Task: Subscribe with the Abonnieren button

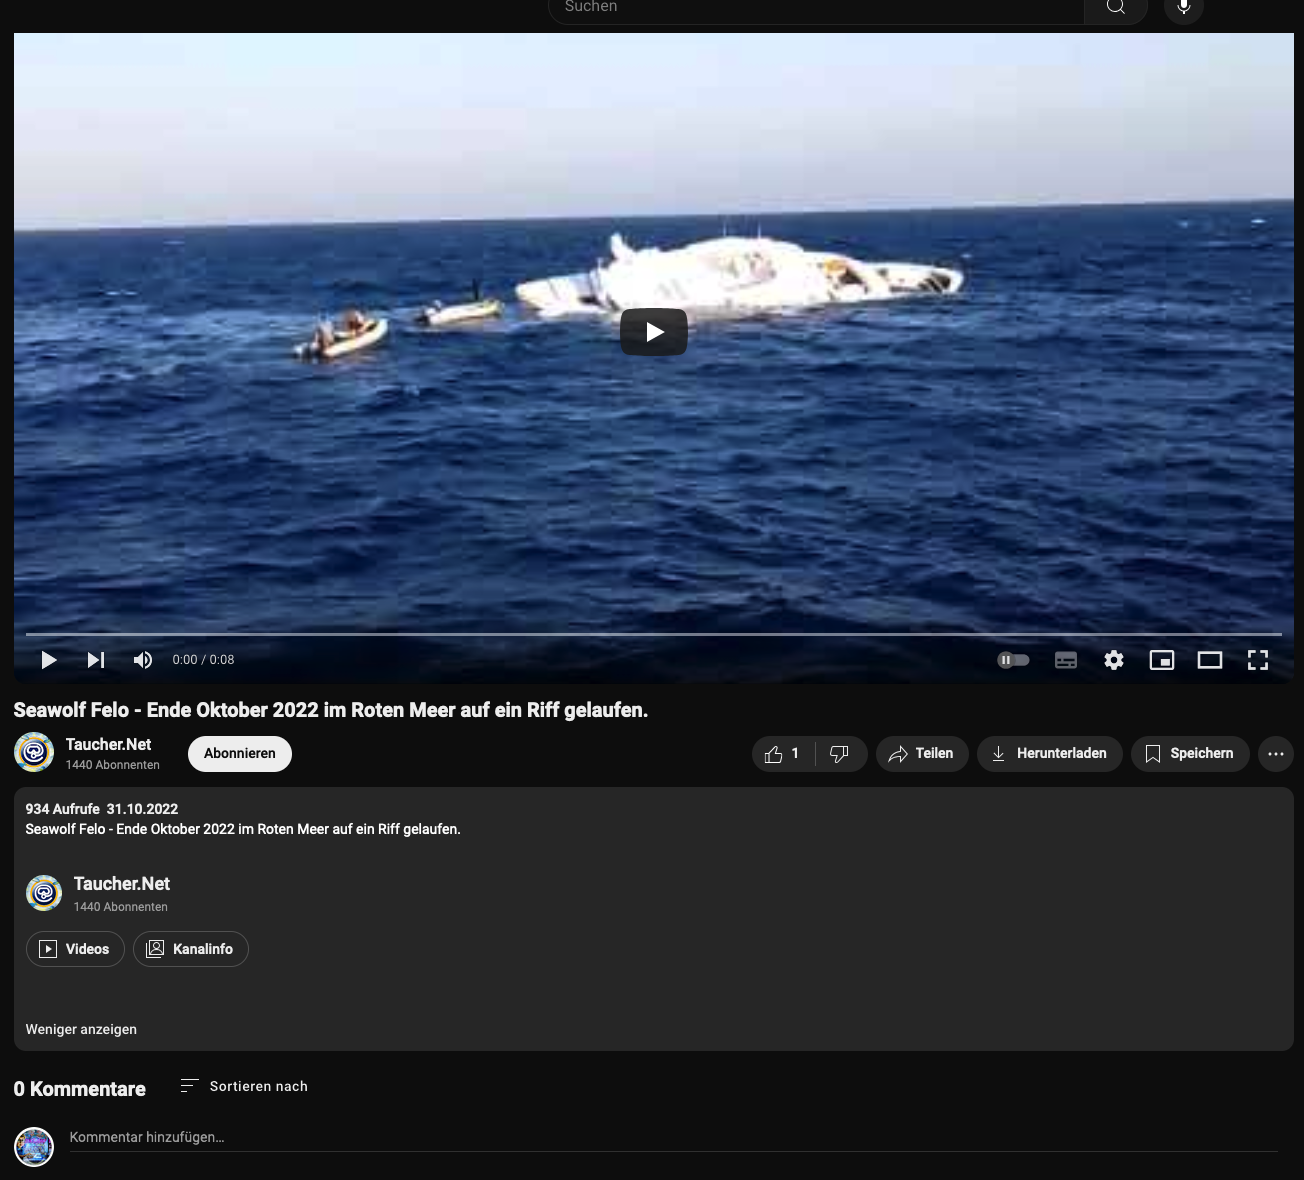Action: click(240, 753)
